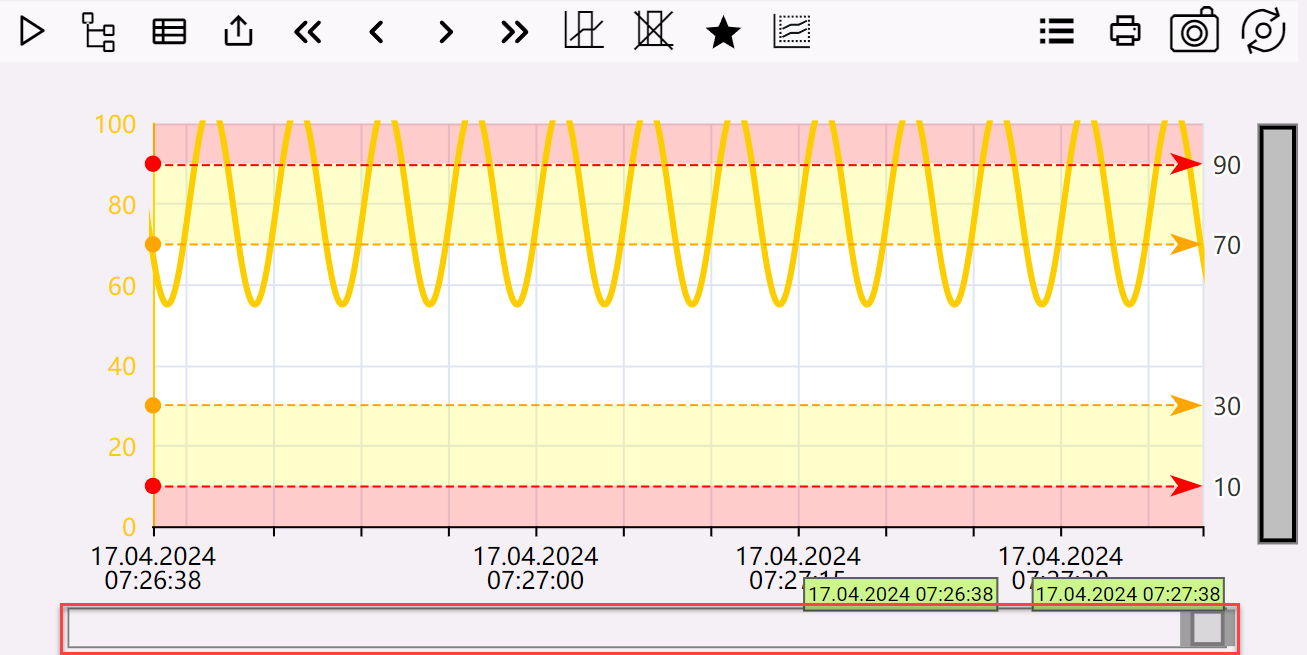
Task: Click the play button in toolbar
Action: 32,31
